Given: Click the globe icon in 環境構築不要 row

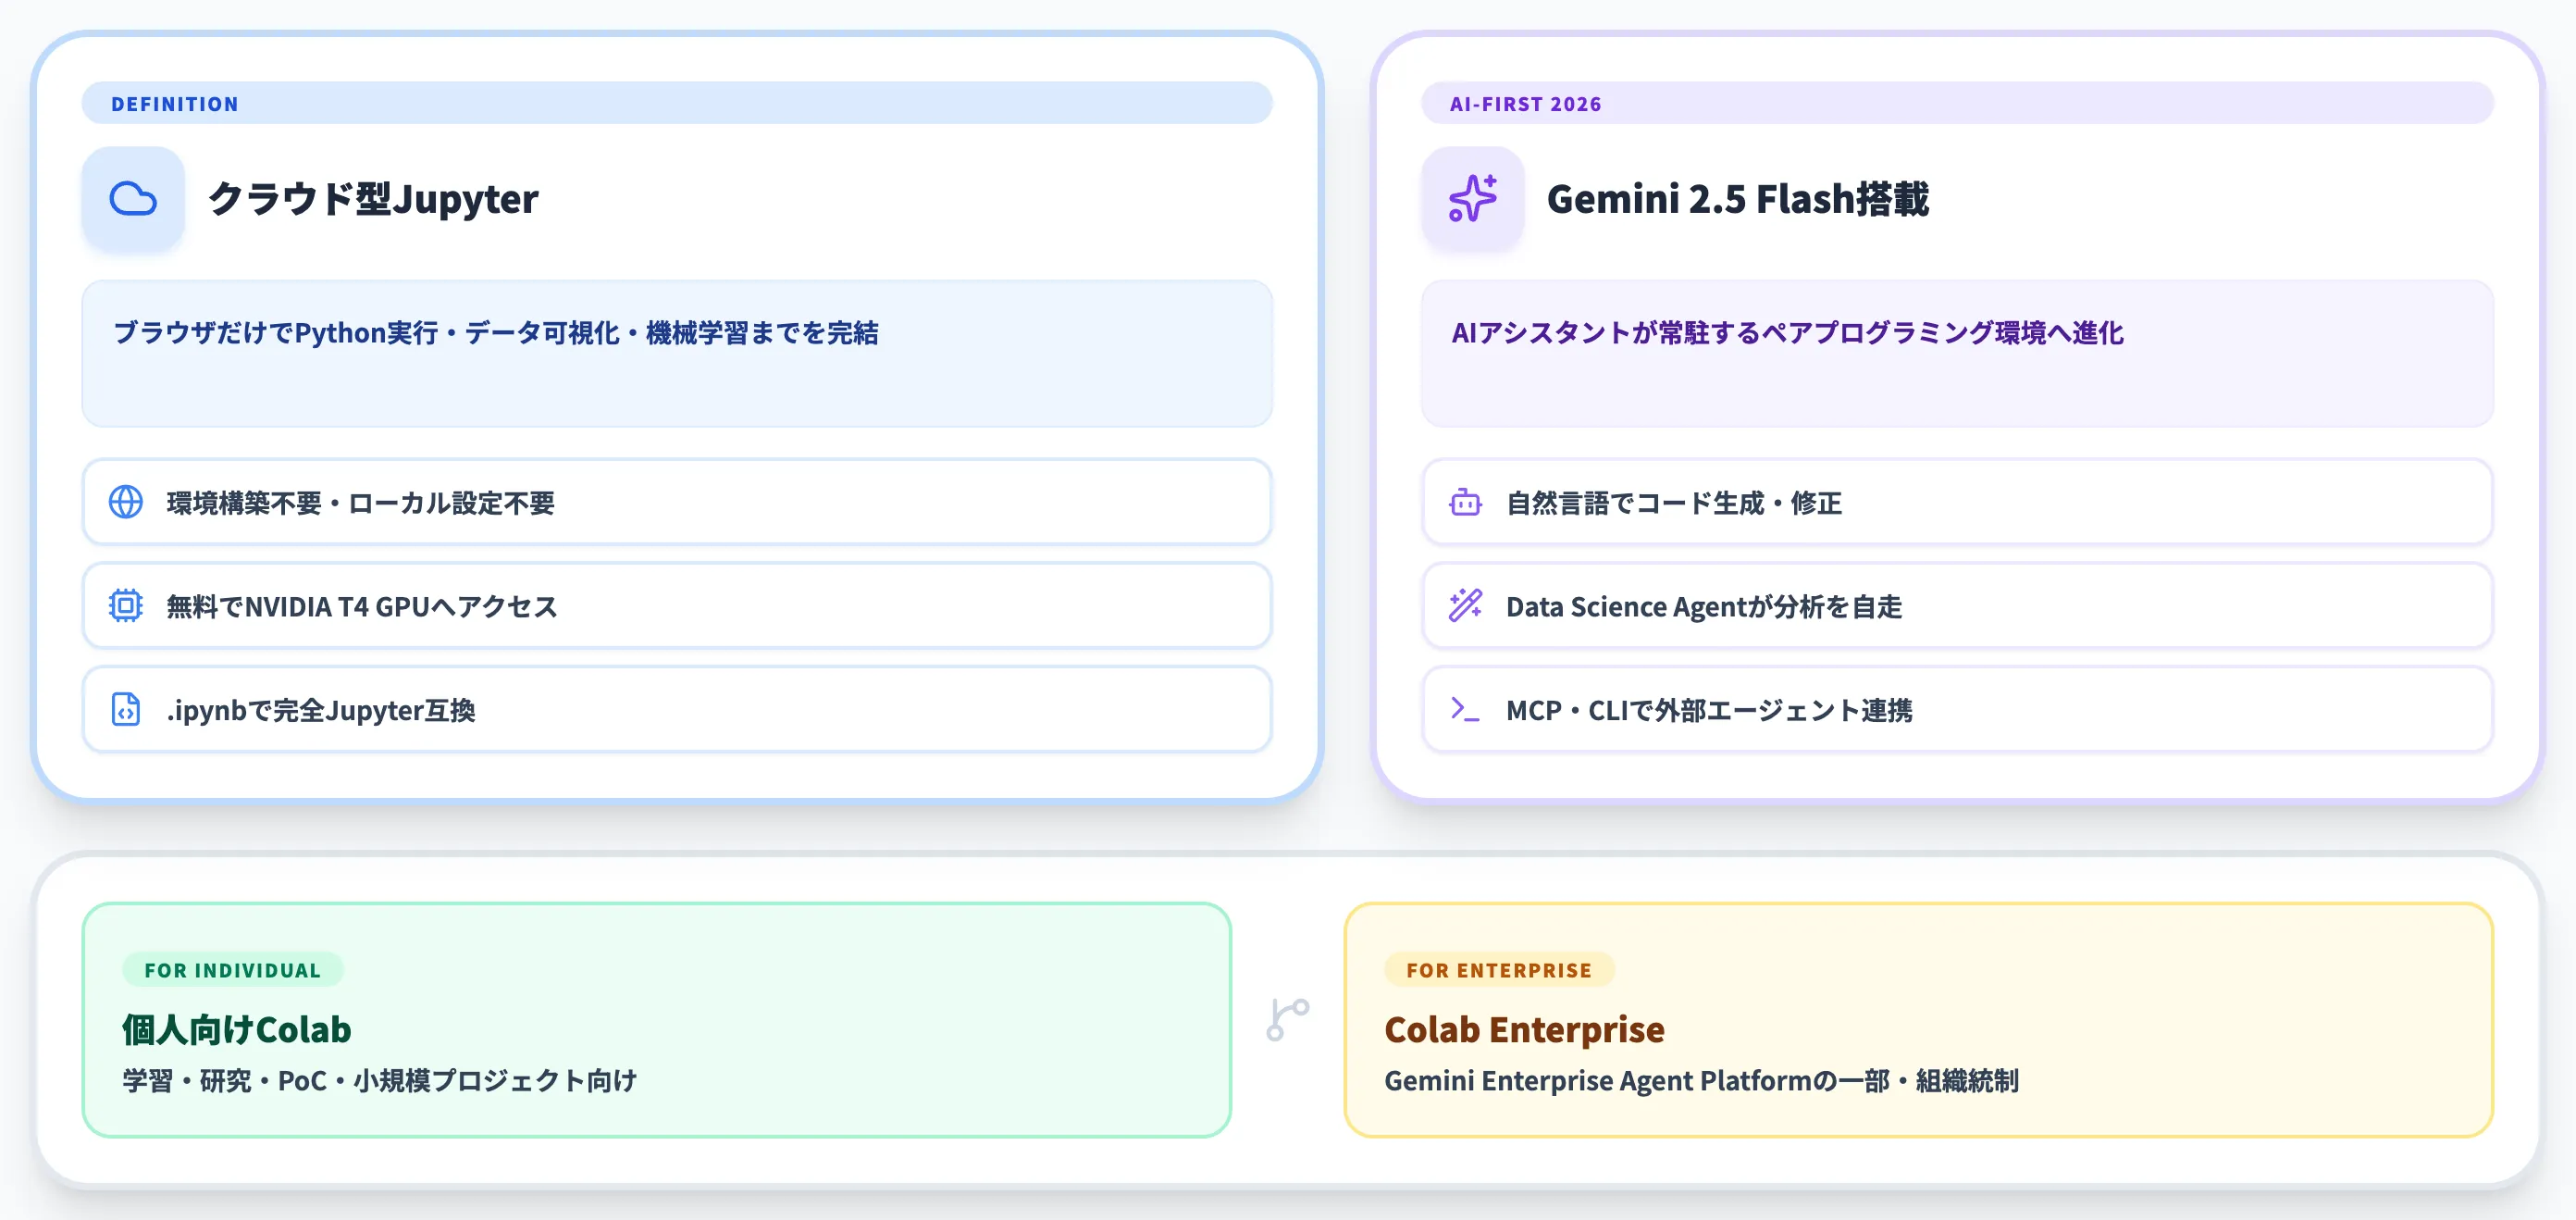Looking at the screenshot, I should tap(126, 502).
